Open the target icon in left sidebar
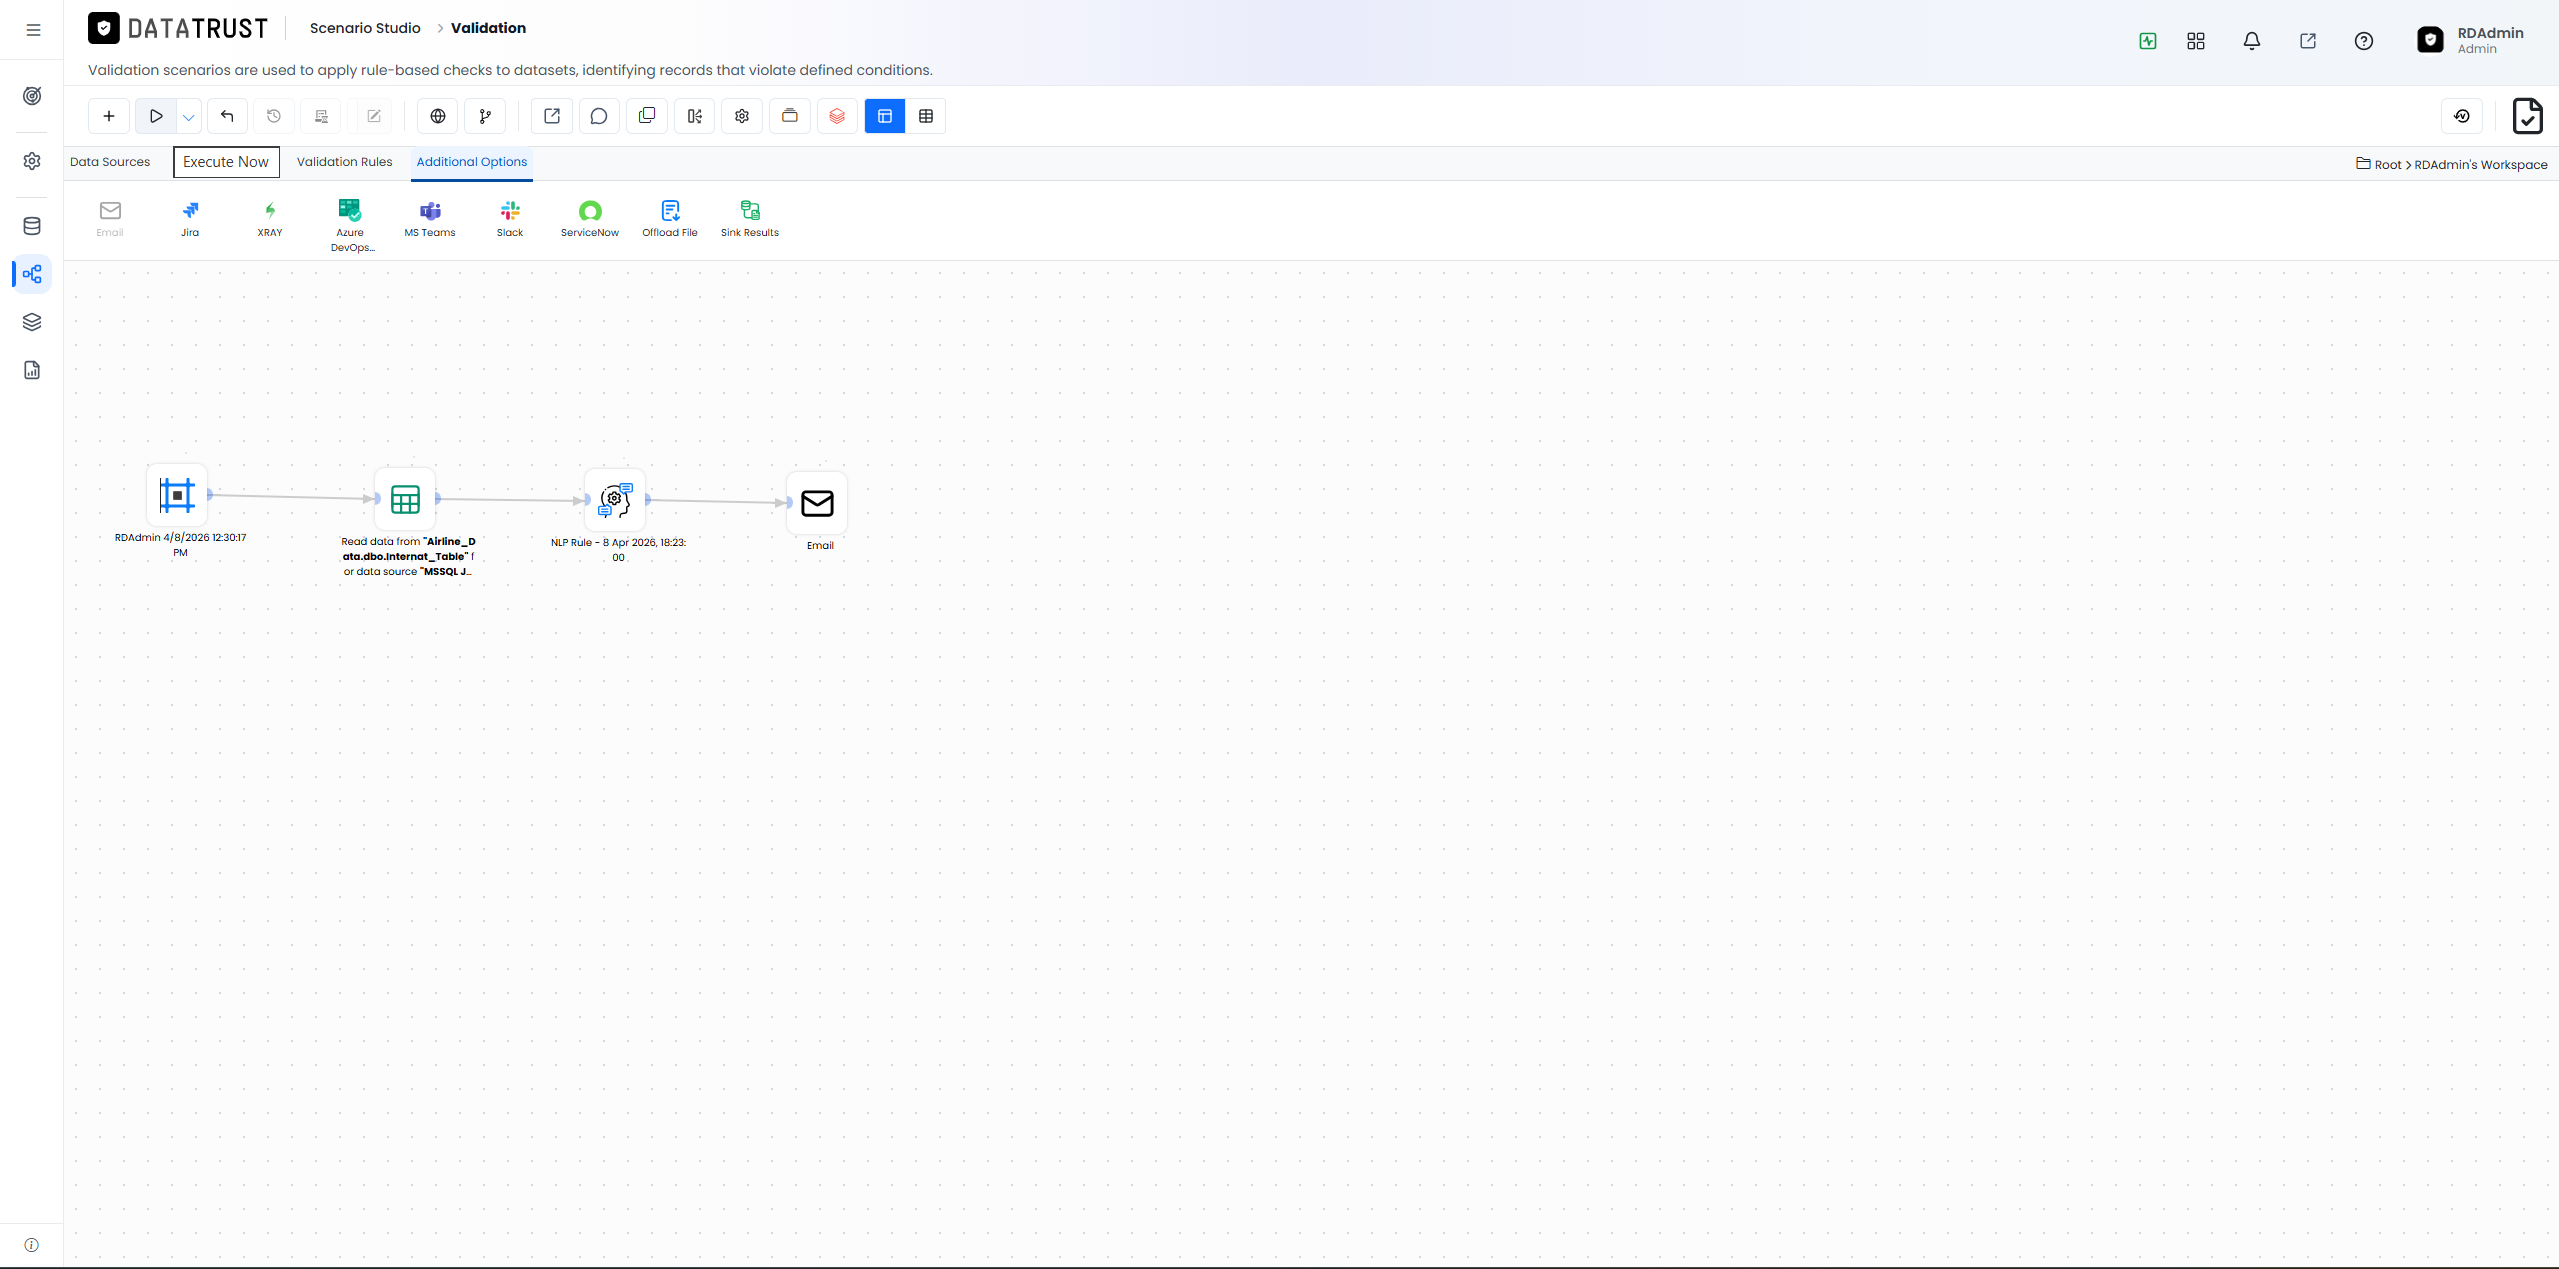 (32, 96)
